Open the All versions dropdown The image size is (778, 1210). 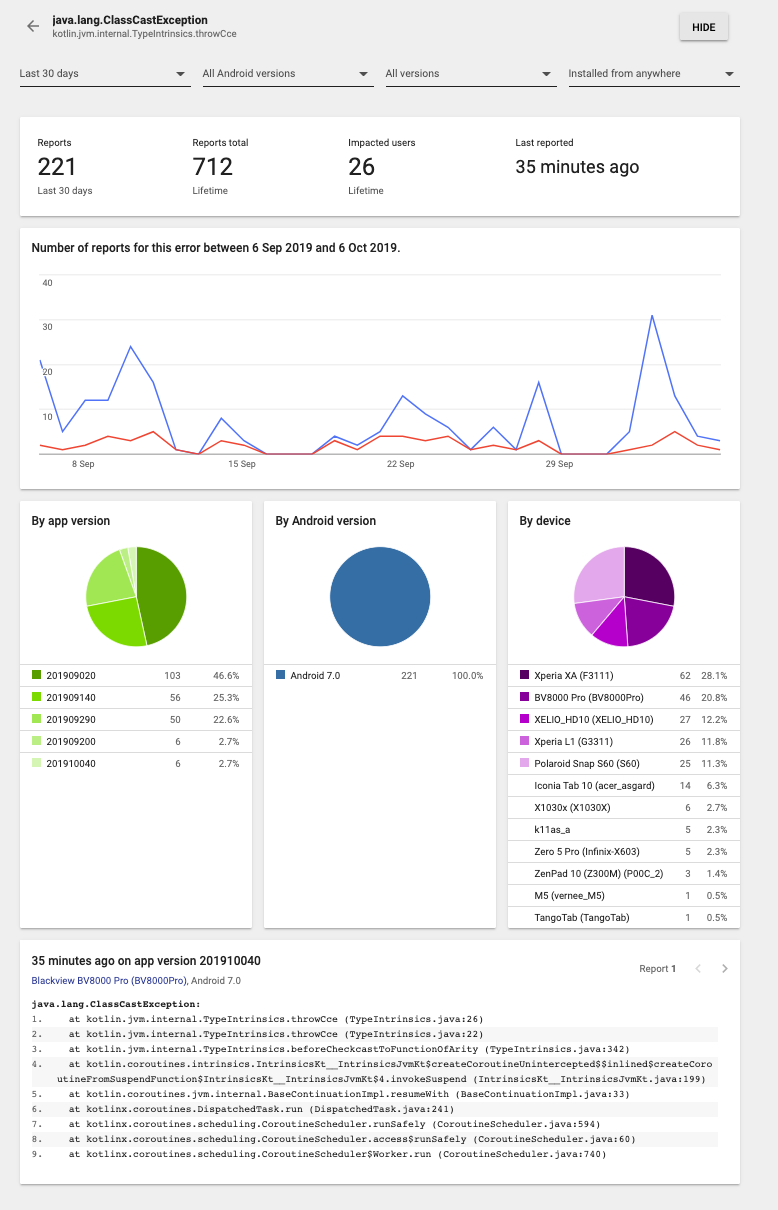(470, 74)
